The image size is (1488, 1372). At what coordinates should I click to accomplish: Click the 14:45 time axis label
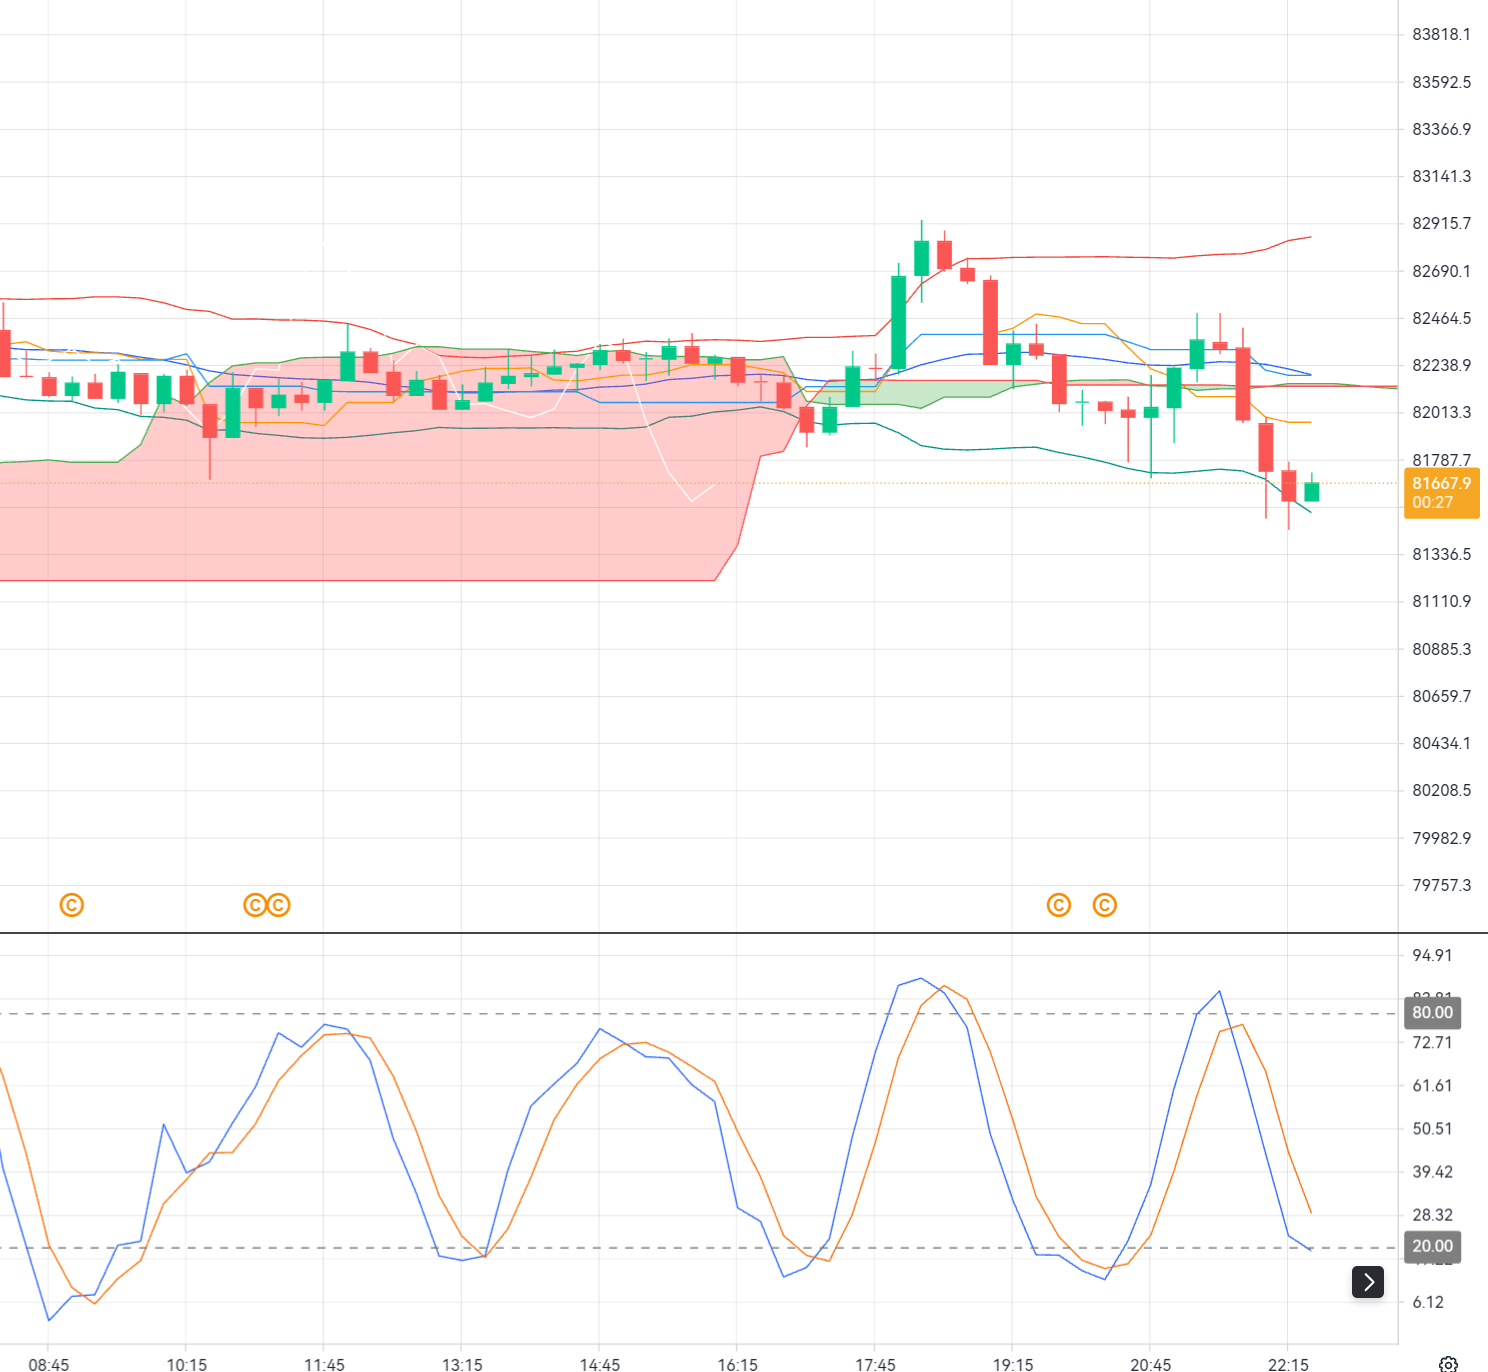[599, 1364]
